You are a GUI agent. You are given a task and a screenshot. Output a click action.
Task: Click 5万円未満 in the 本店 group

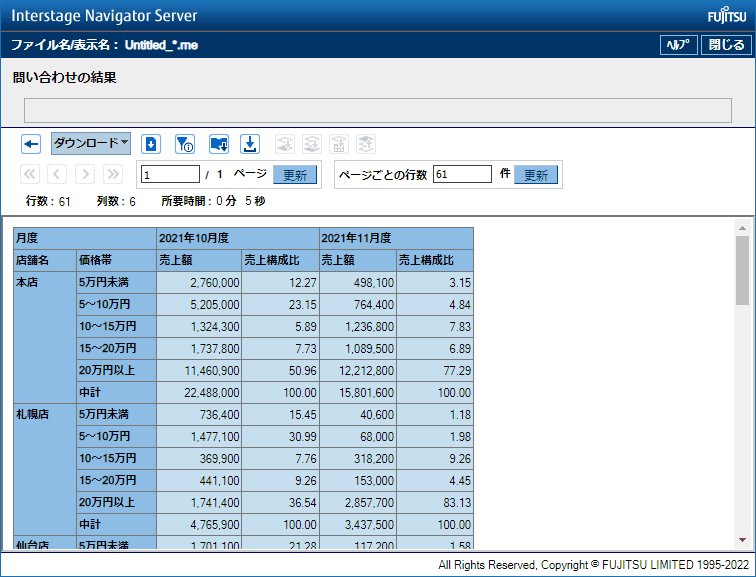116,282
